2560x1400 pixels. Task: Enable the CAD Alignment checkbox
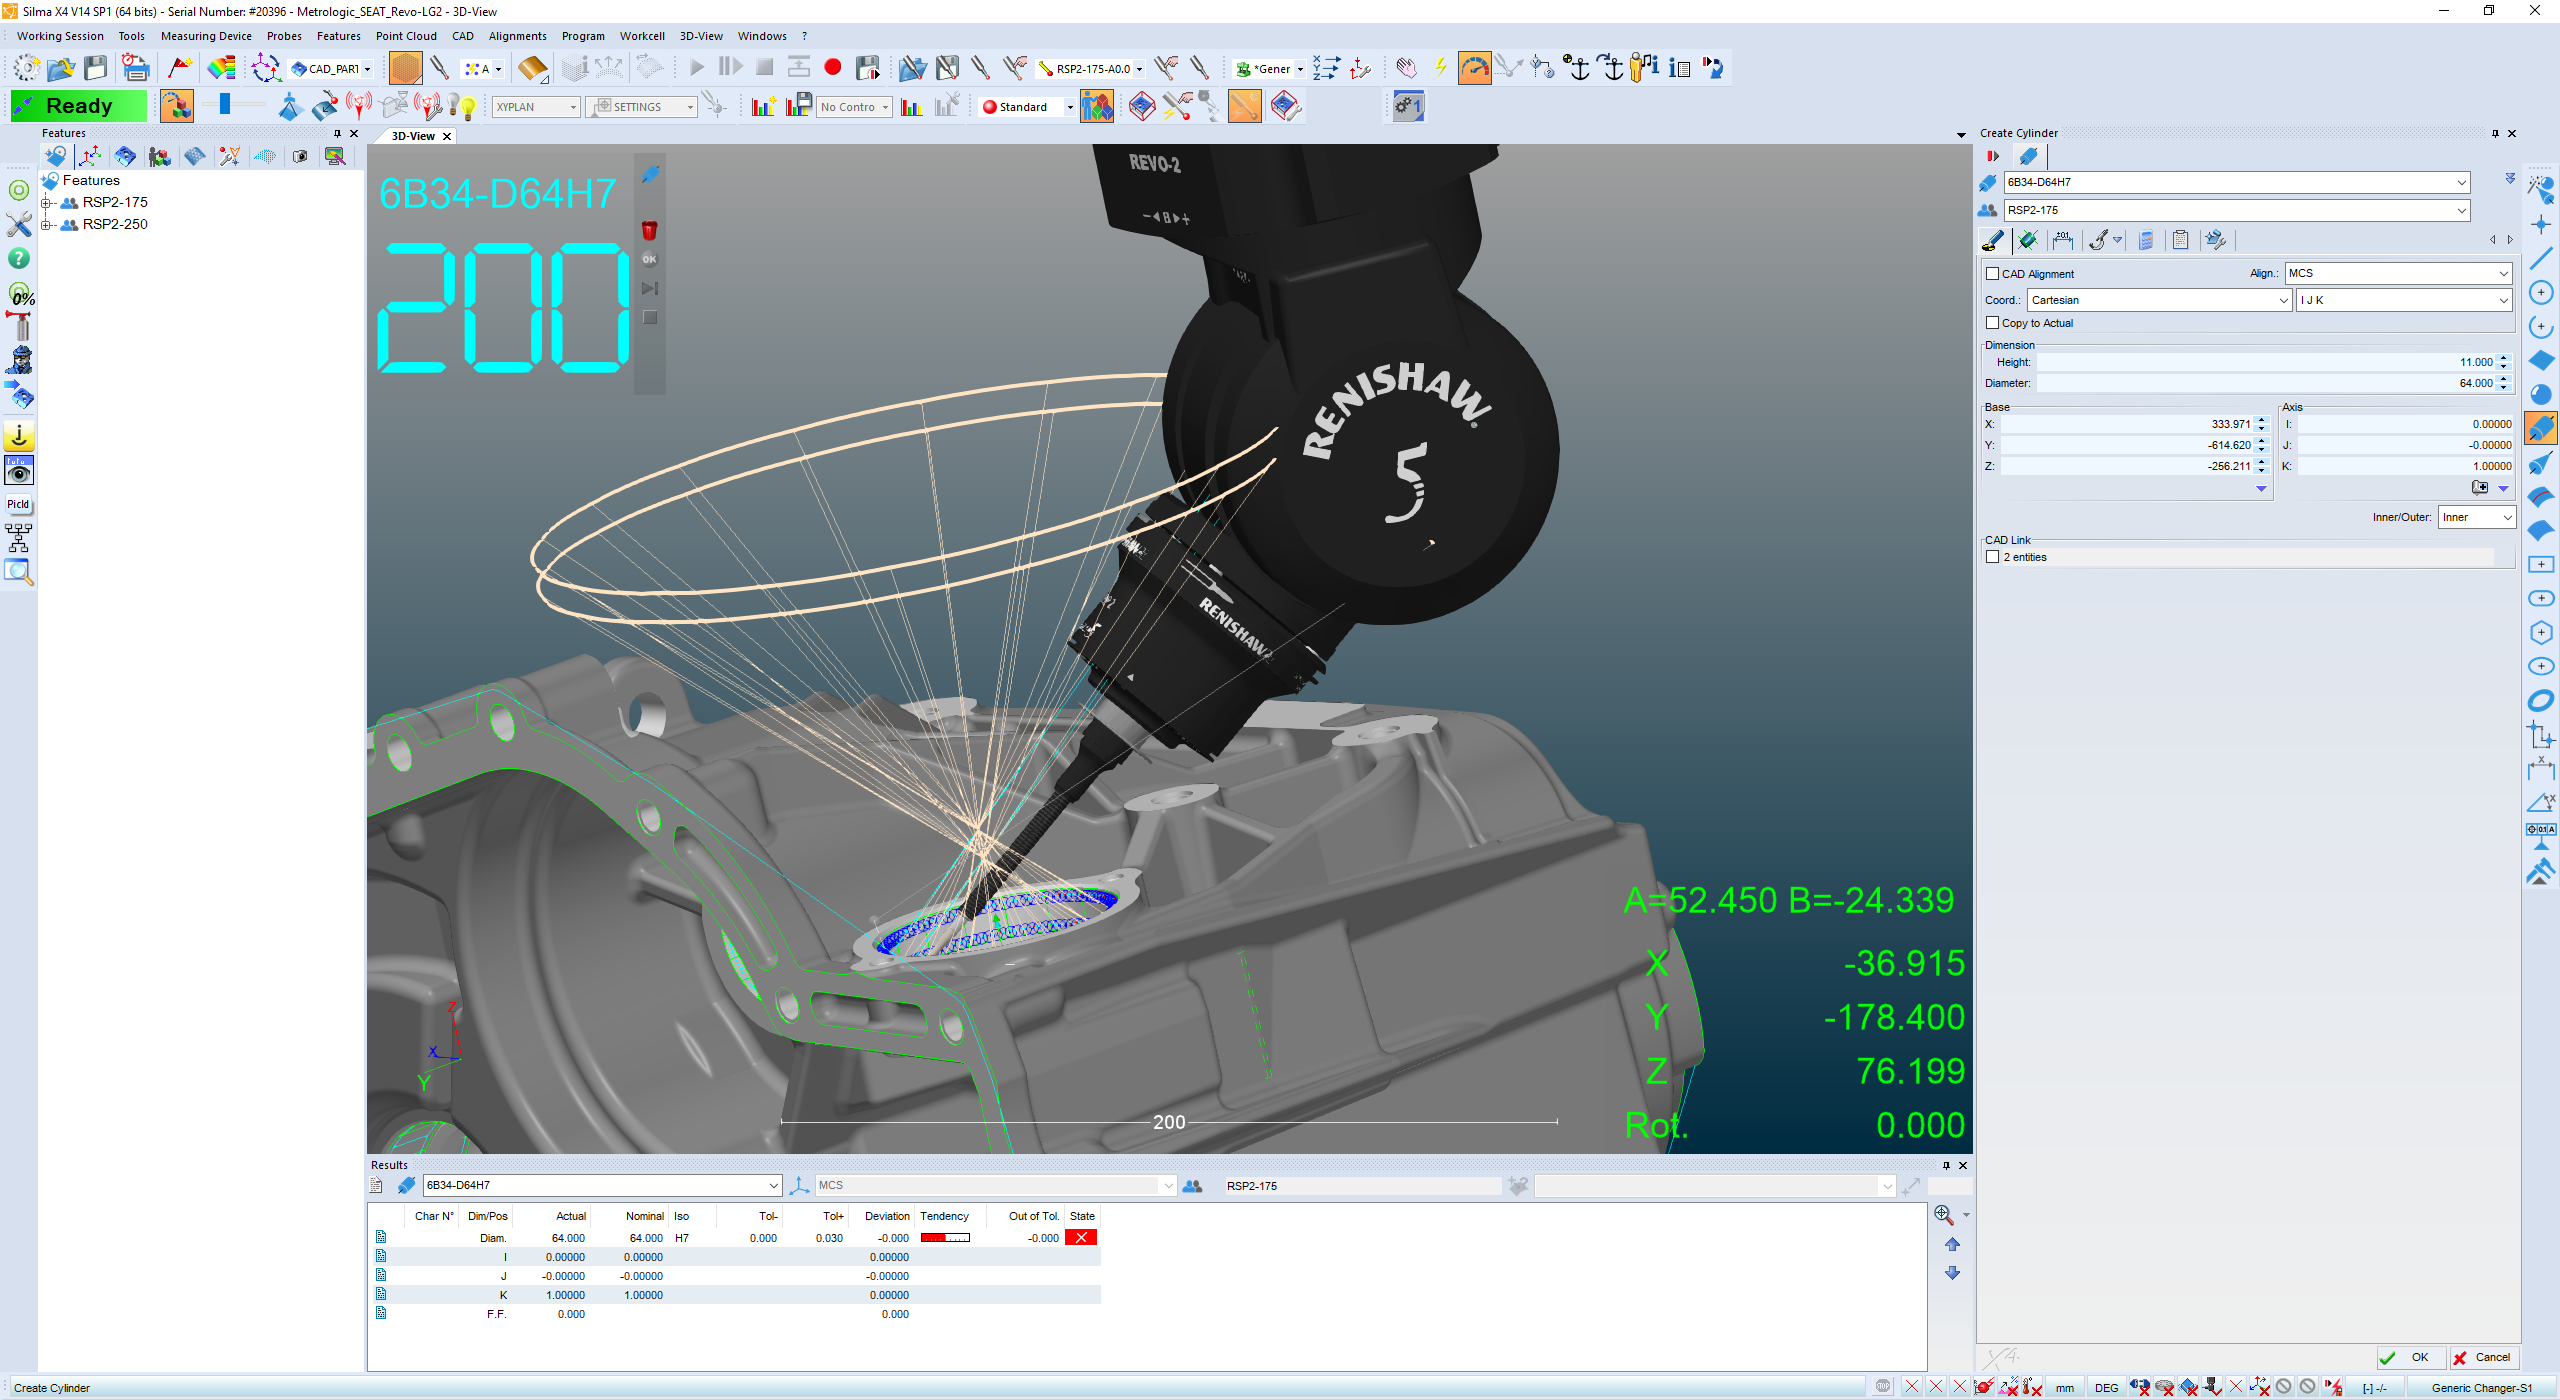click(1992, 274)
